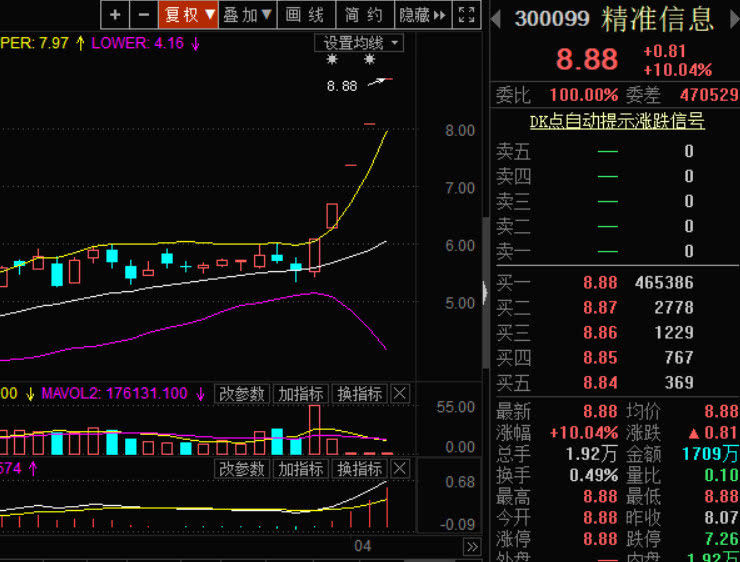Screen dimensions: 740x562
Task: Open the DK点自动提示涨跌信号 link
Action: [616, 121]
